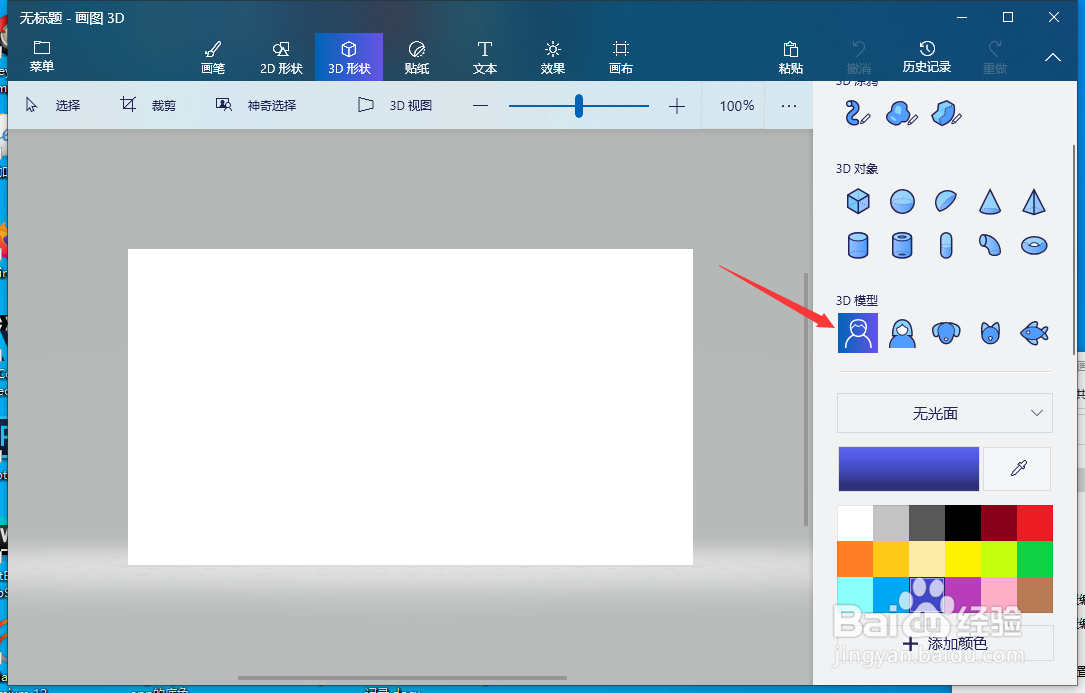Pick the black color swatch
1085x693 pixels.
coord(963,523)
